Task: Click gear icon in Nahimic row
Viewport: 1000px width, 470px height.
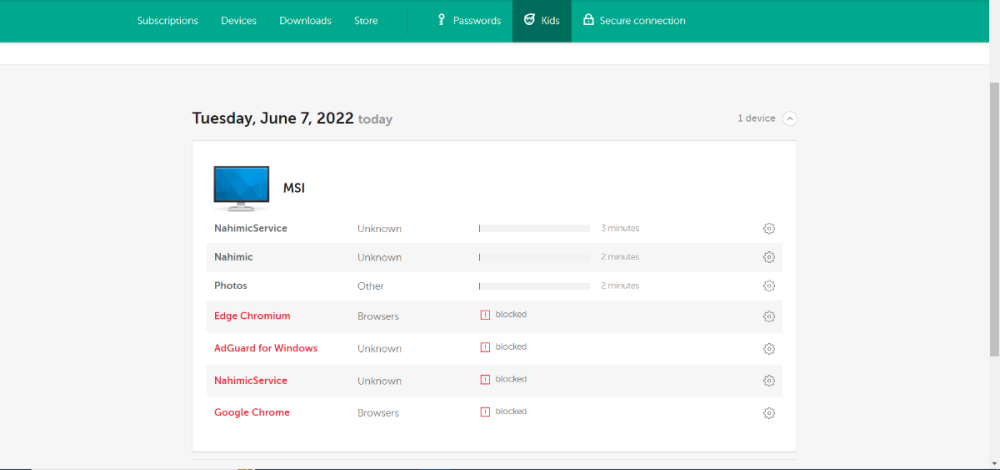Action: click(x=768, y=257)
